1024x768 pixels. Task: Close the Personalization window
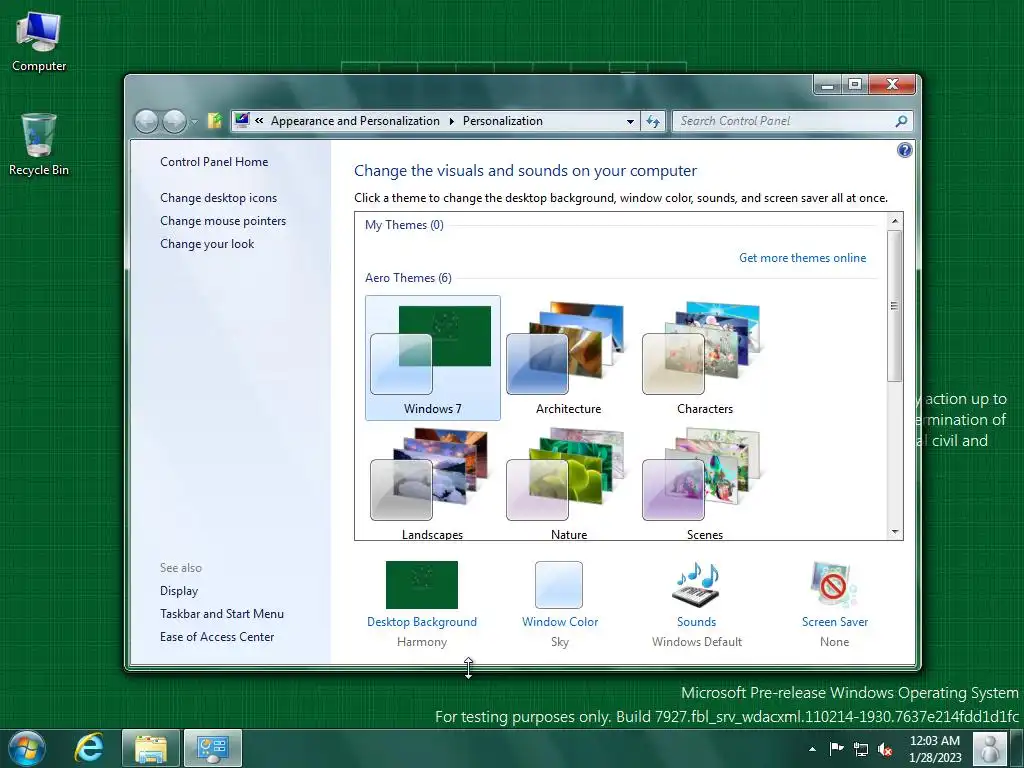(x=892, y=84)
